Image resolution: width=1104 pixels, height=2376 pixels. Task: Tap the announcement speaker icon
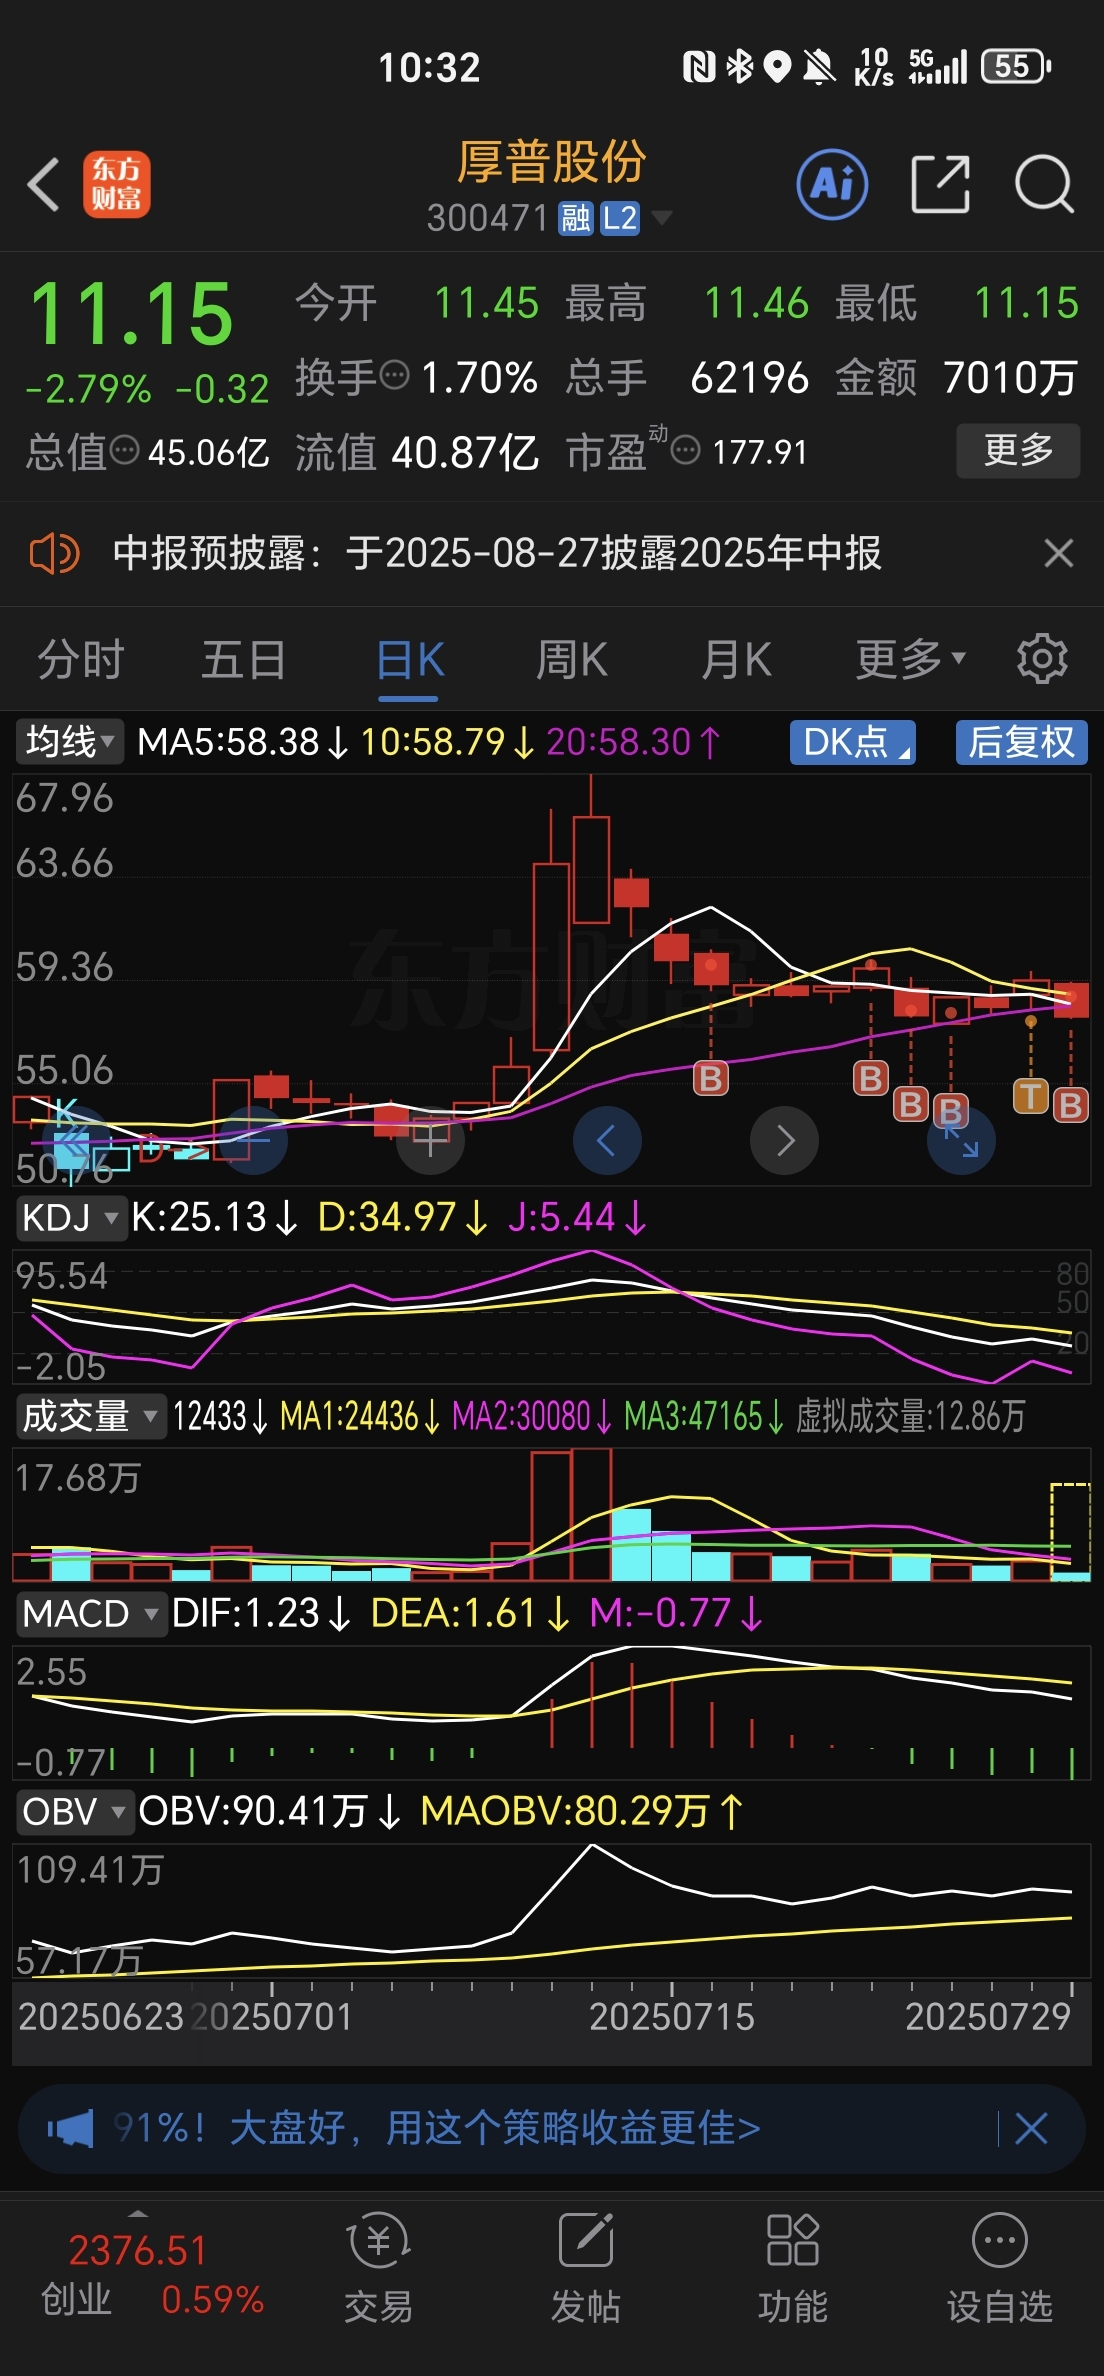coord(54,553)
